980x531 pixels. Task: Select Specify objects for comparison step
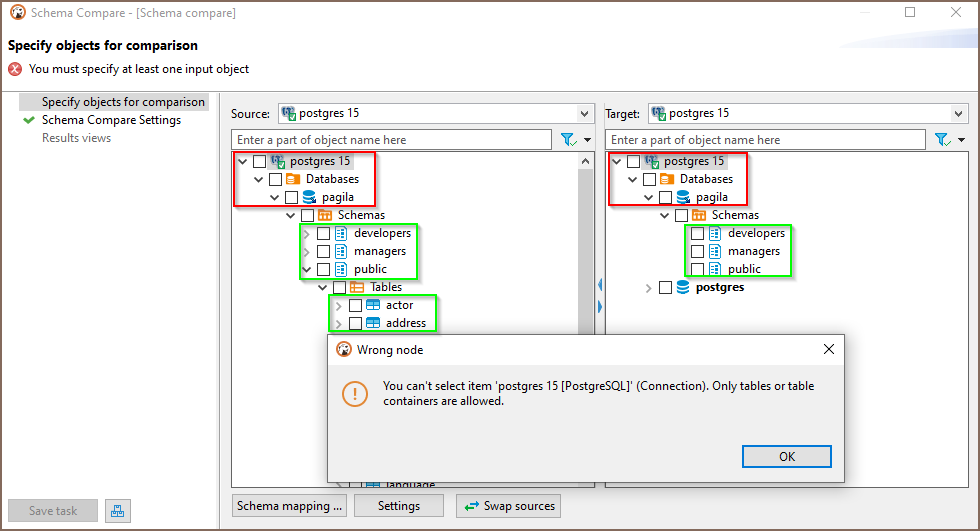pyautogui.click(x=122, y=102)
